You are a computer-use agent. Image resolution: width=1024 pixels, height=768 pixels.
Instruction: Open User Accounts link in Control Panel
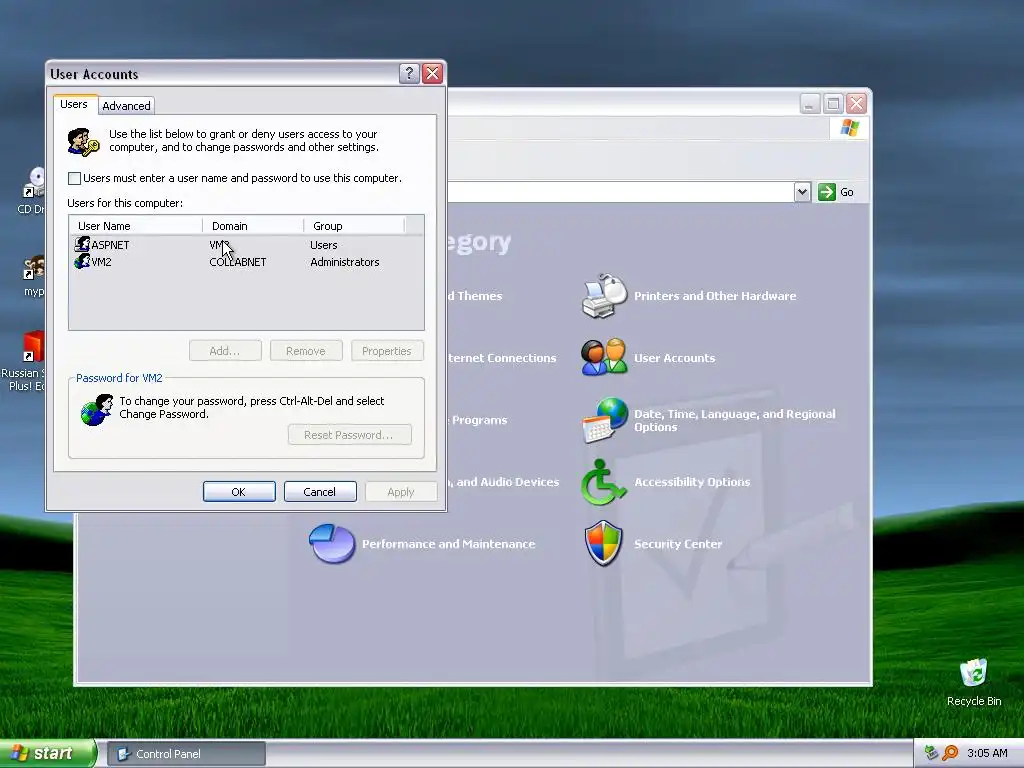pos(675,358)
